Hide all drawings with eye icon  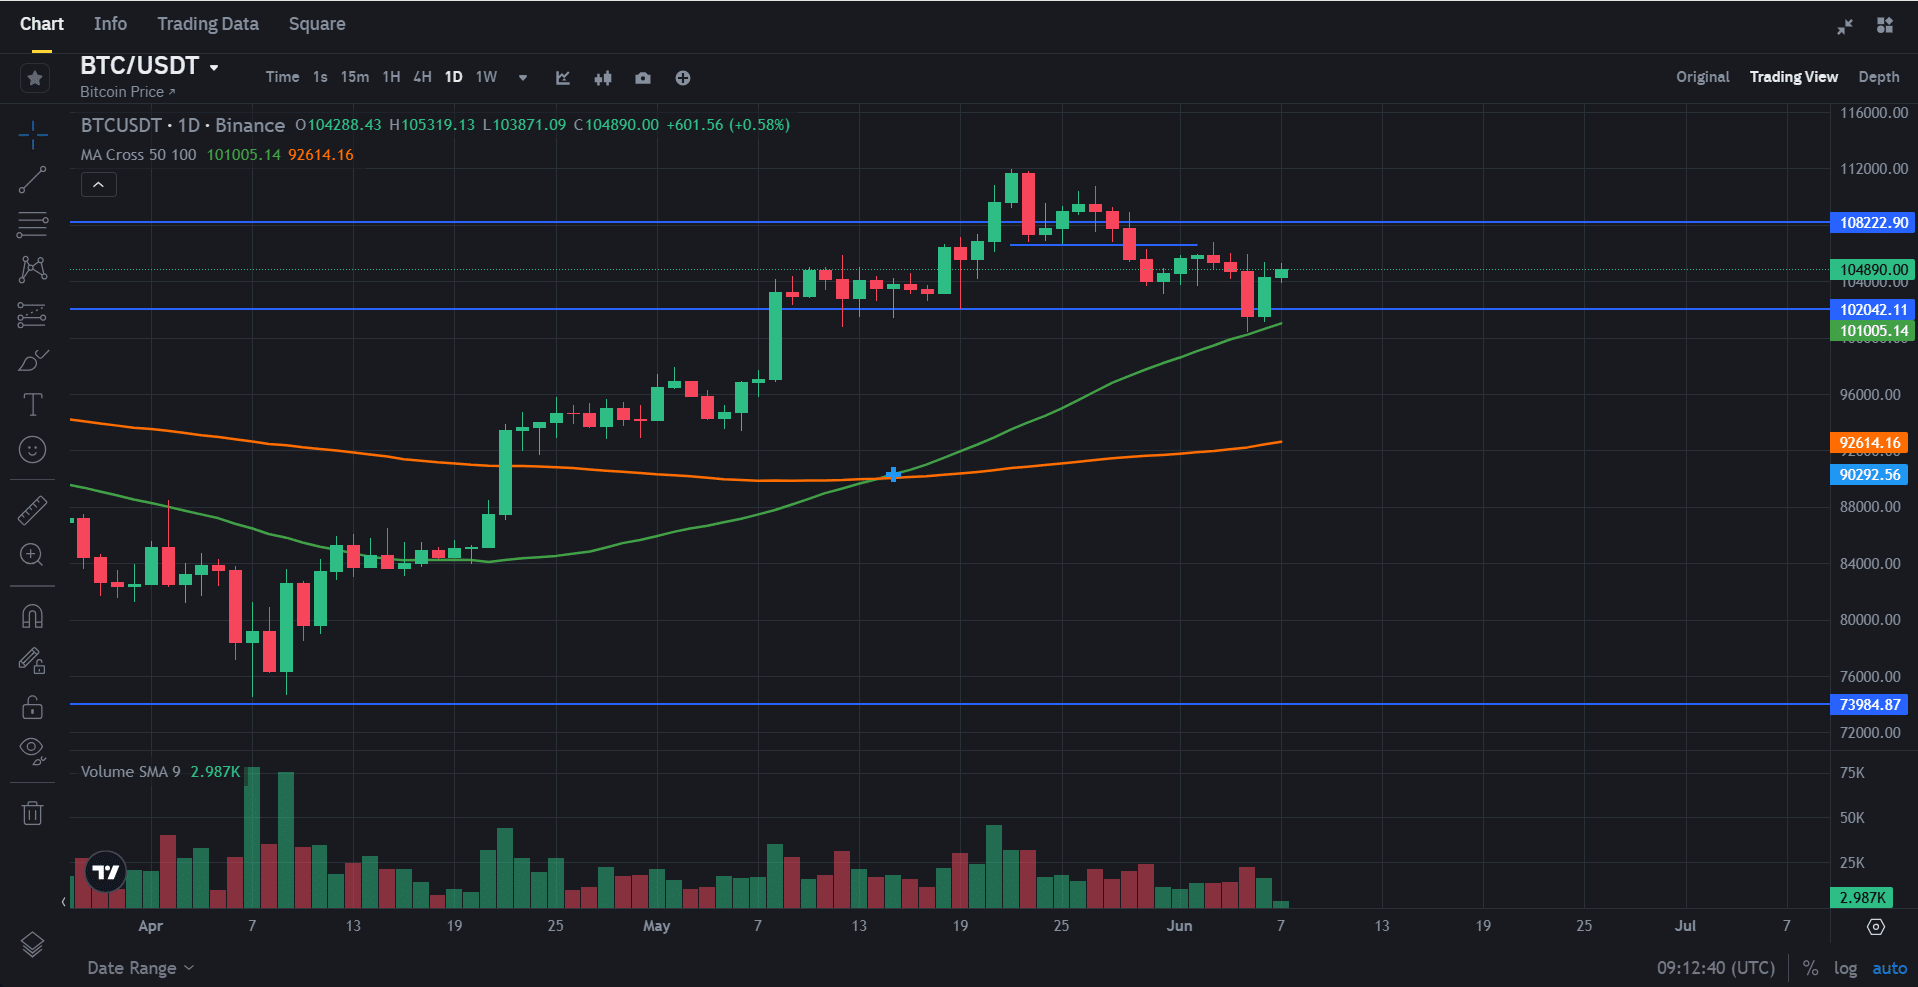pyautogui.click(x=32, y=751)
